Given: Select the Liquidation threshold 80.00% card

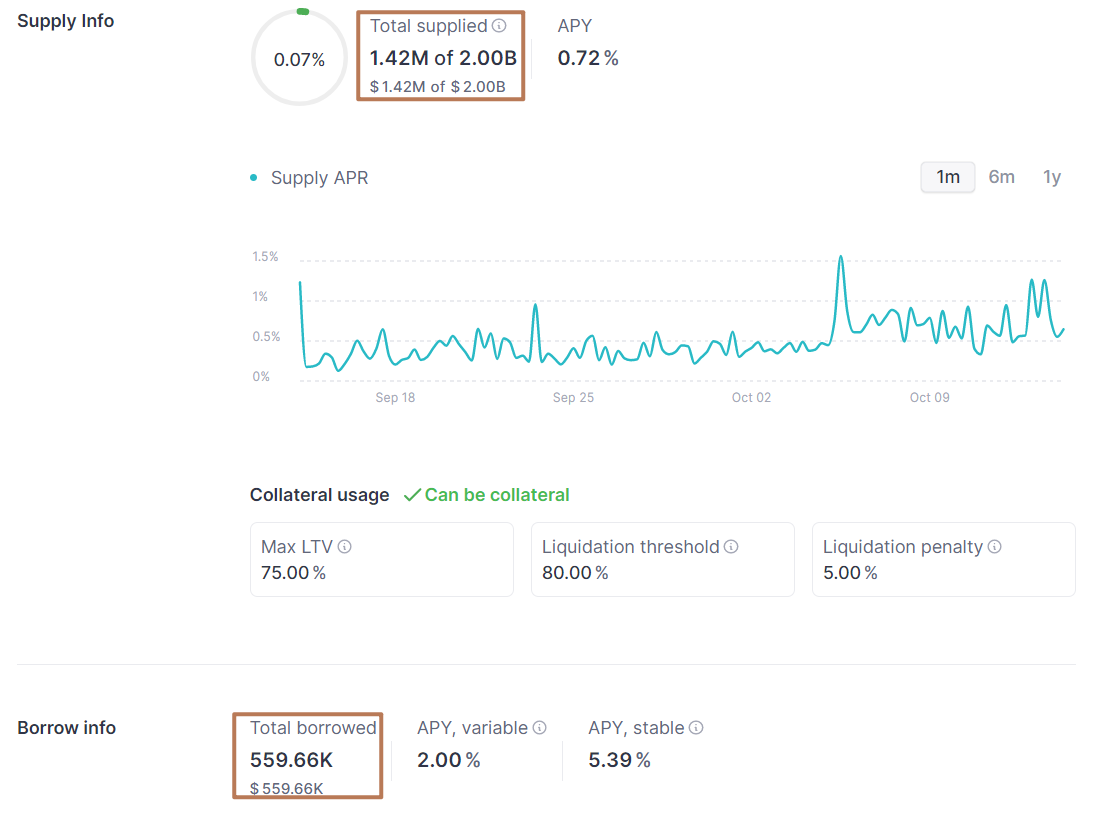Looking at the screenshot, I should (662, 560).
